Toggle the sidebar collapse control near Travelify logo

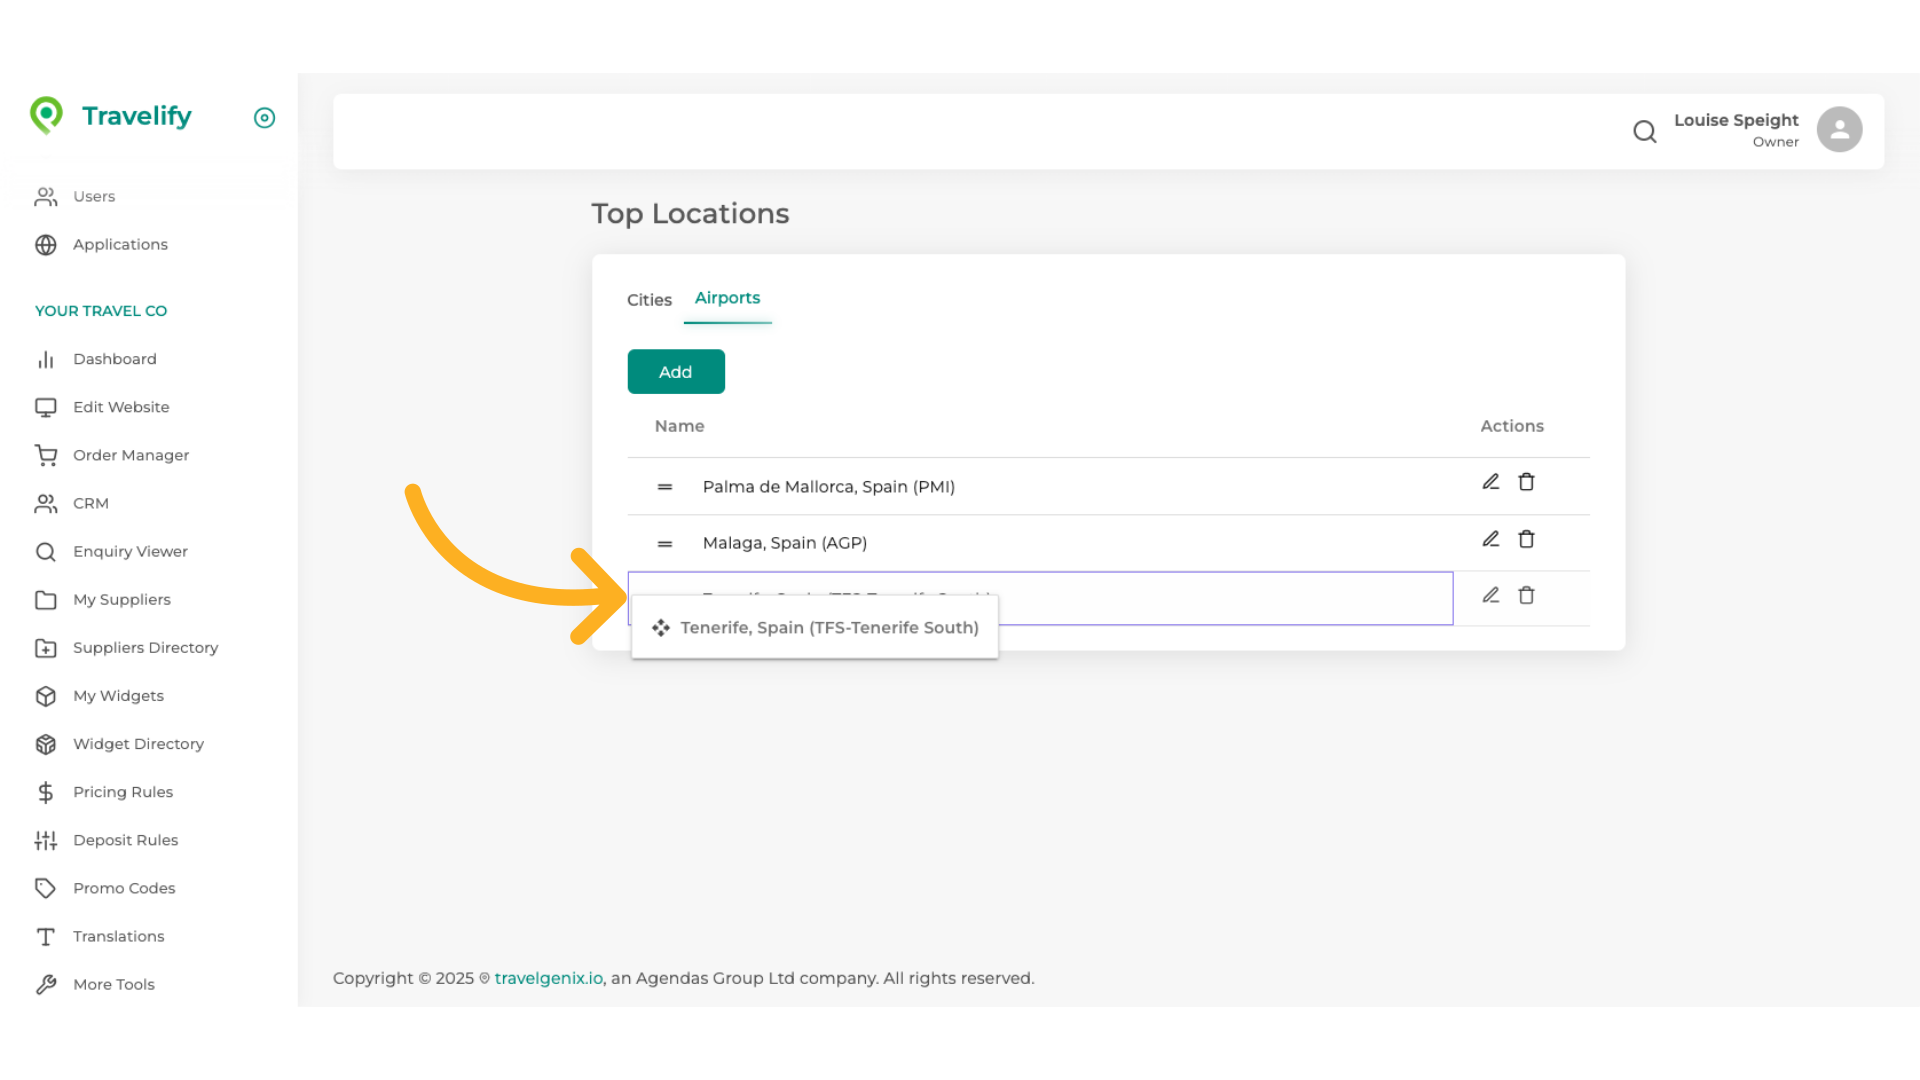pyautogui.click(x=264, y=118)
